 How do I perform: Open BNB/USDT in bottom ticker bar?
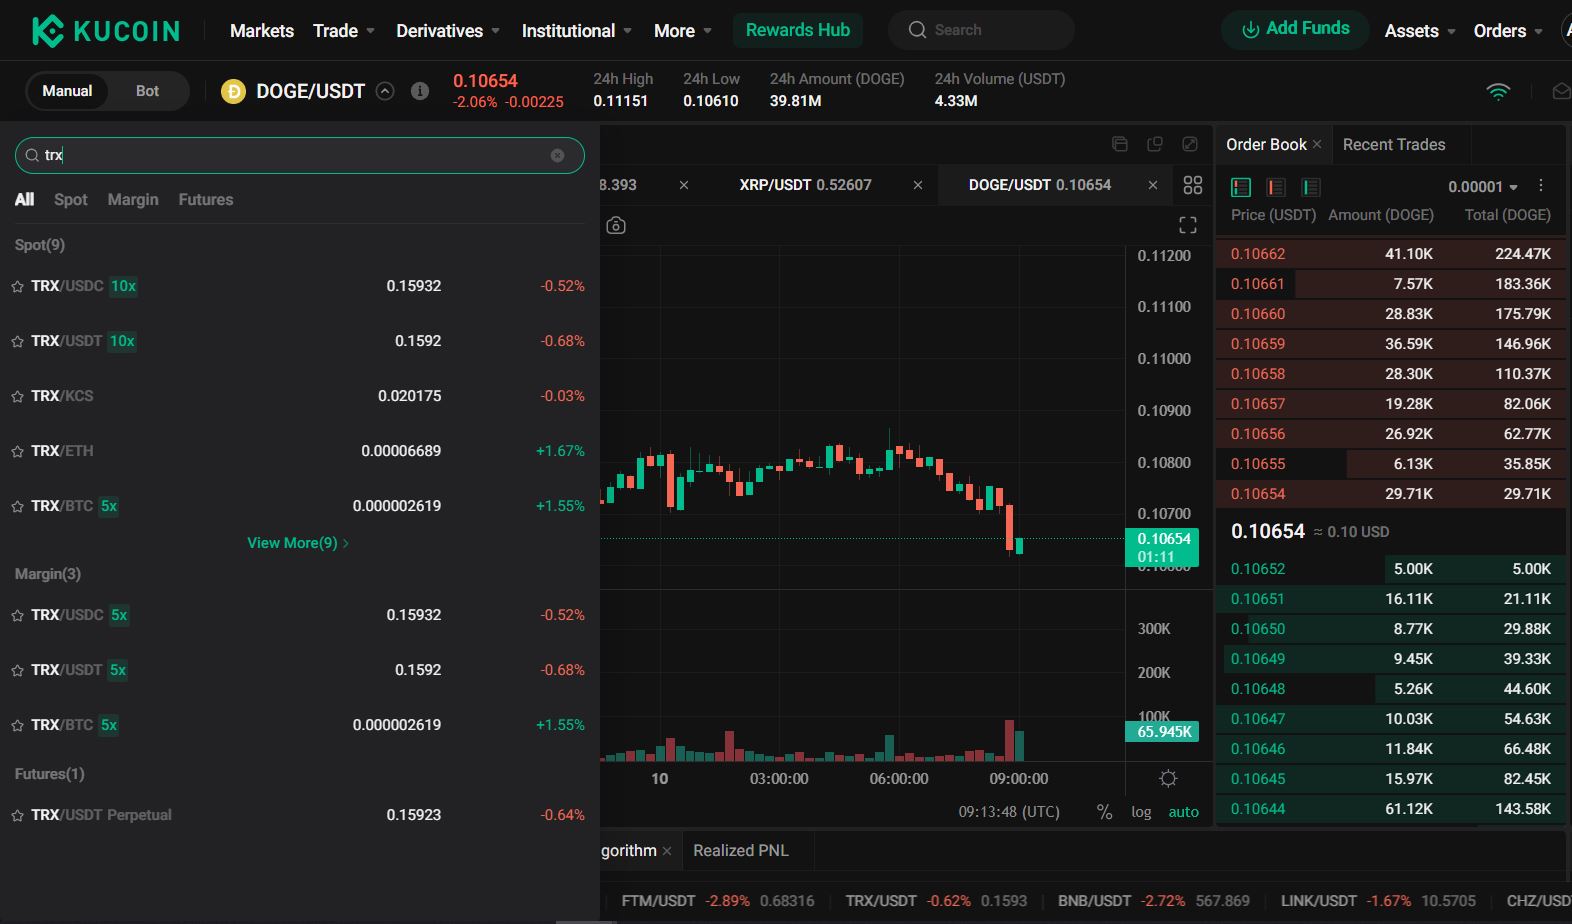coord(1154,901)
